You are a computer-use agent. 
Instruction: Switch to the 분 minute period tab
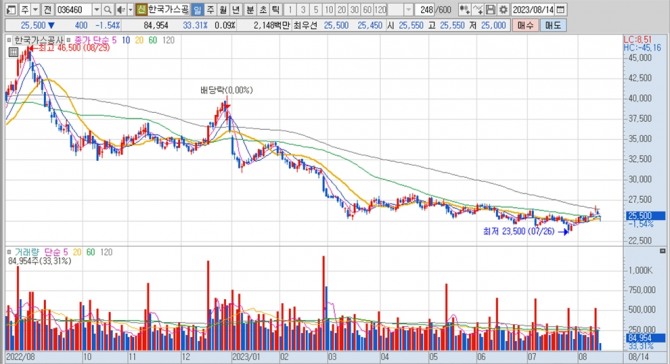point(250,9)
